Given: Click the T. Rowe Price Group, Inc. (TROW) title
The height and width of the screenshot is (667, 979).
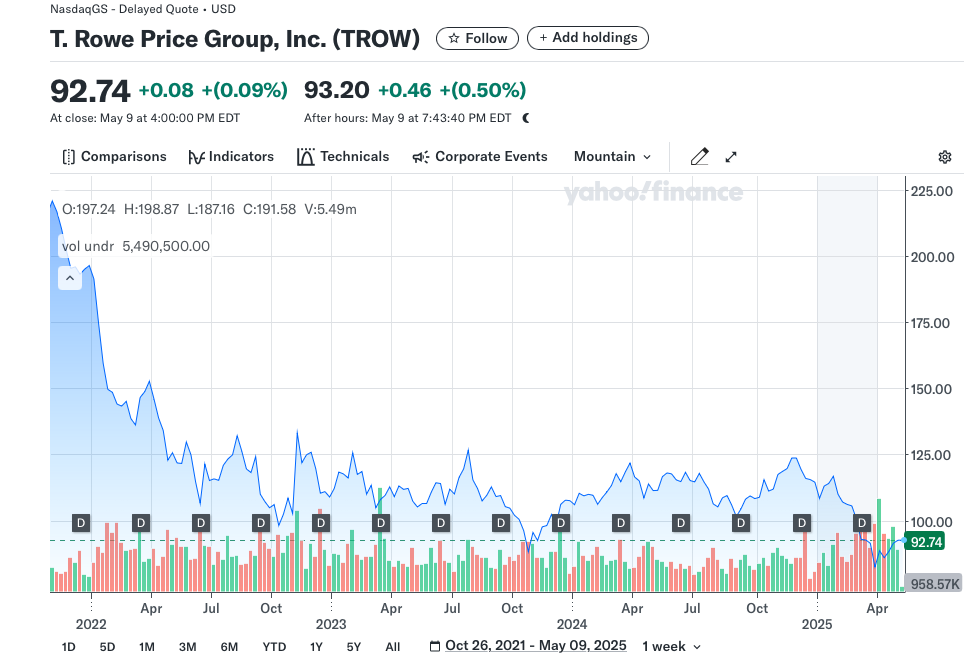Looking at the screenshot, I should coord(235,39).
